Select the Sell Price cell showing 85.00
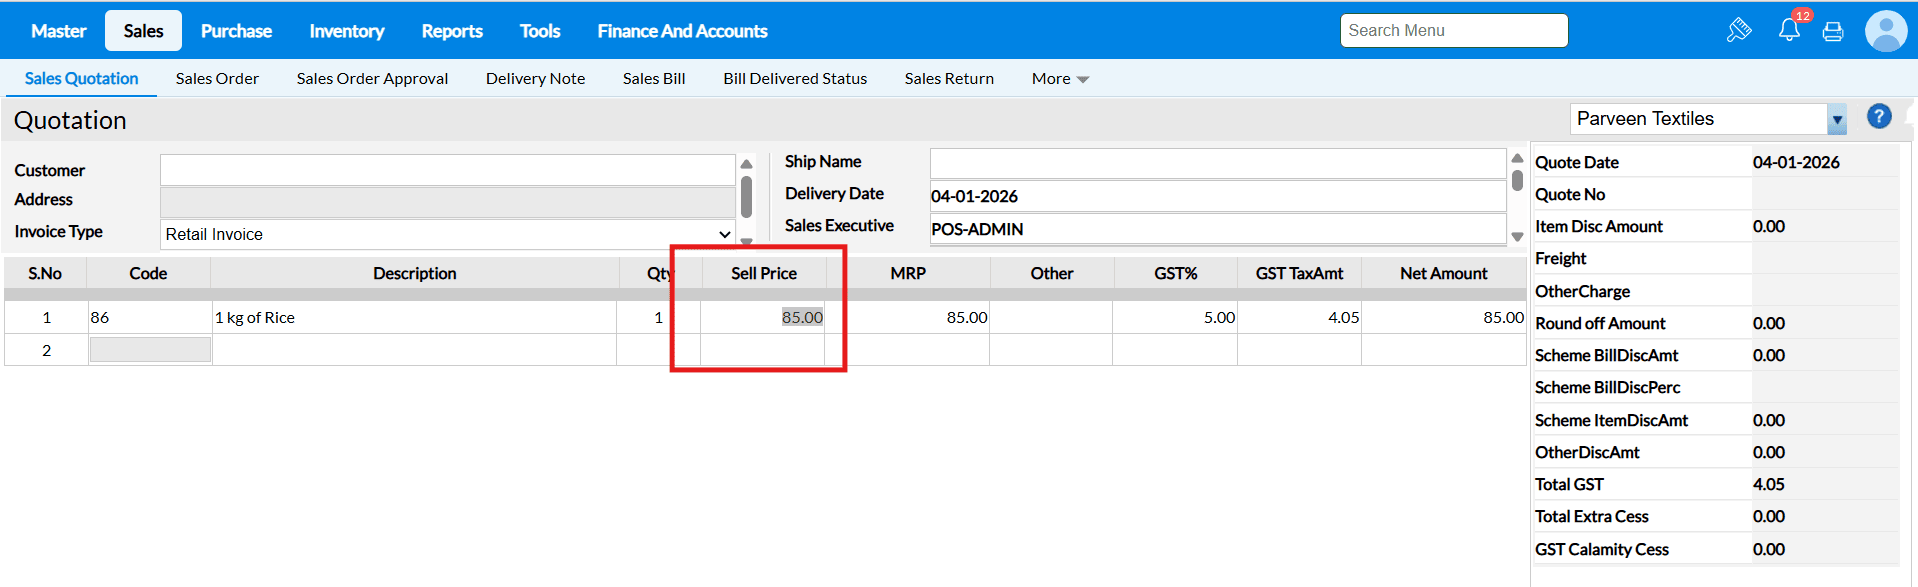The image size is (1918, 587). [764, 318]
